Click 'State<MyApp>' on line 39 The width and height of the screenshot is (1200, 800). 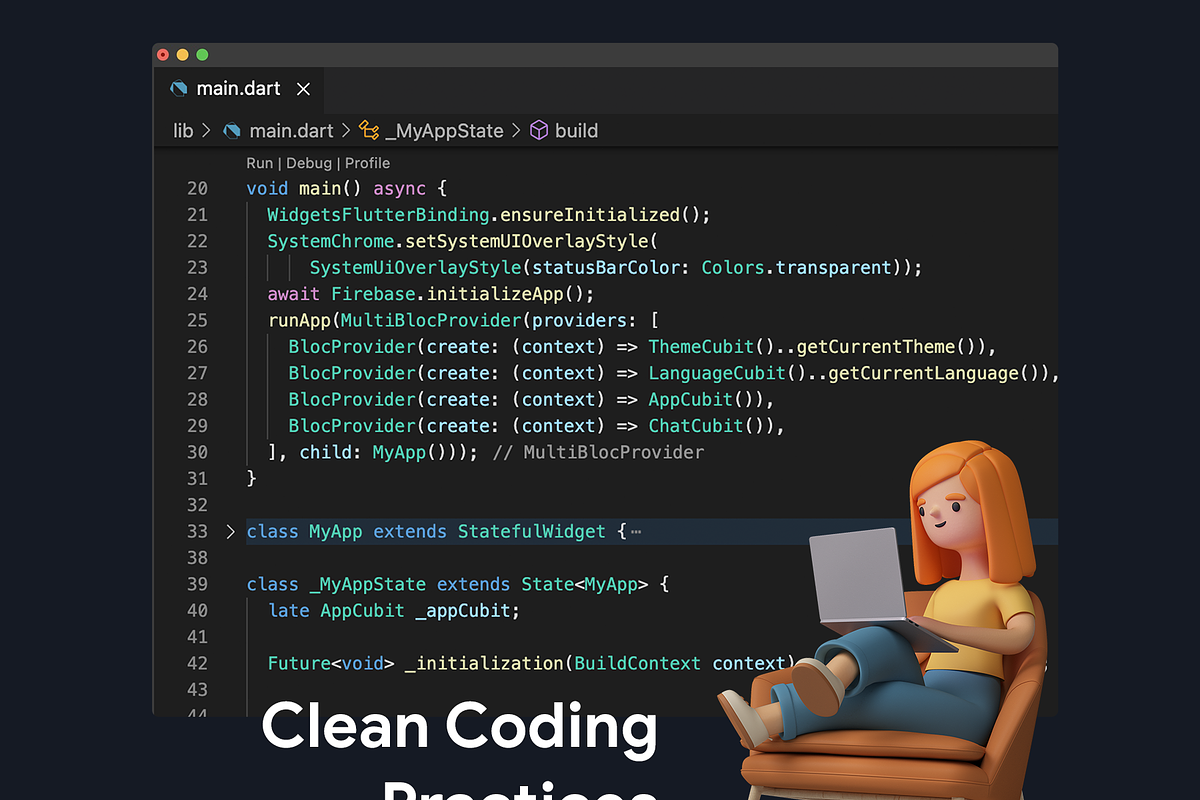click(x=585, y=584)
